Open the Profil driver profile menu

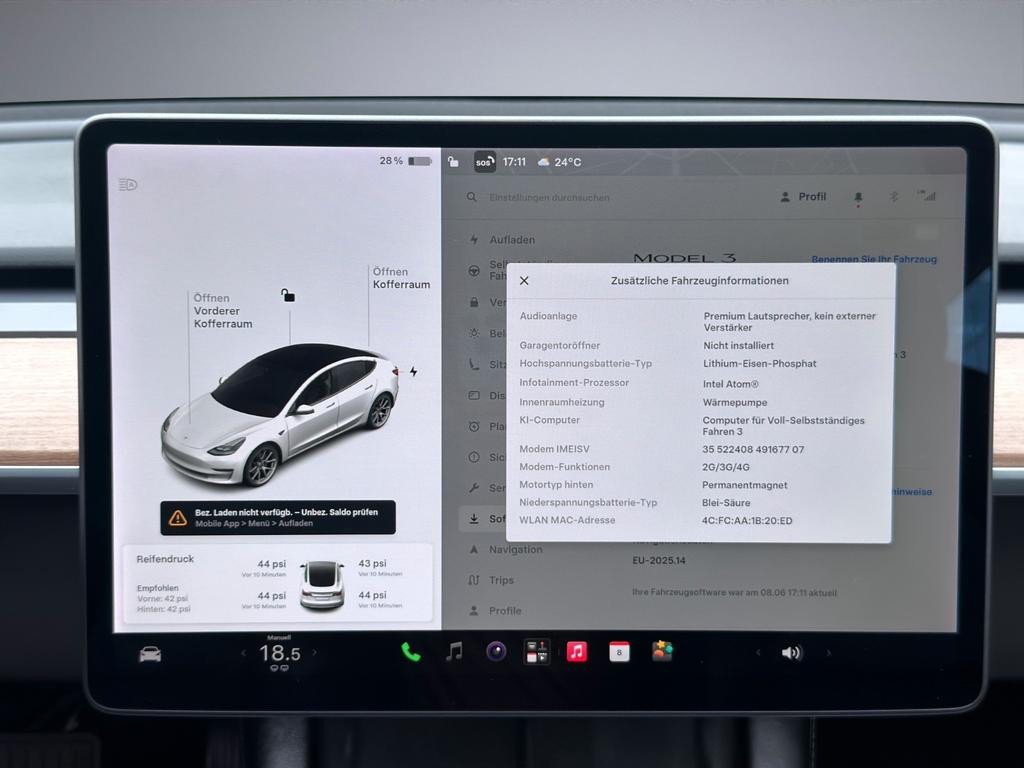pos(803,197)
